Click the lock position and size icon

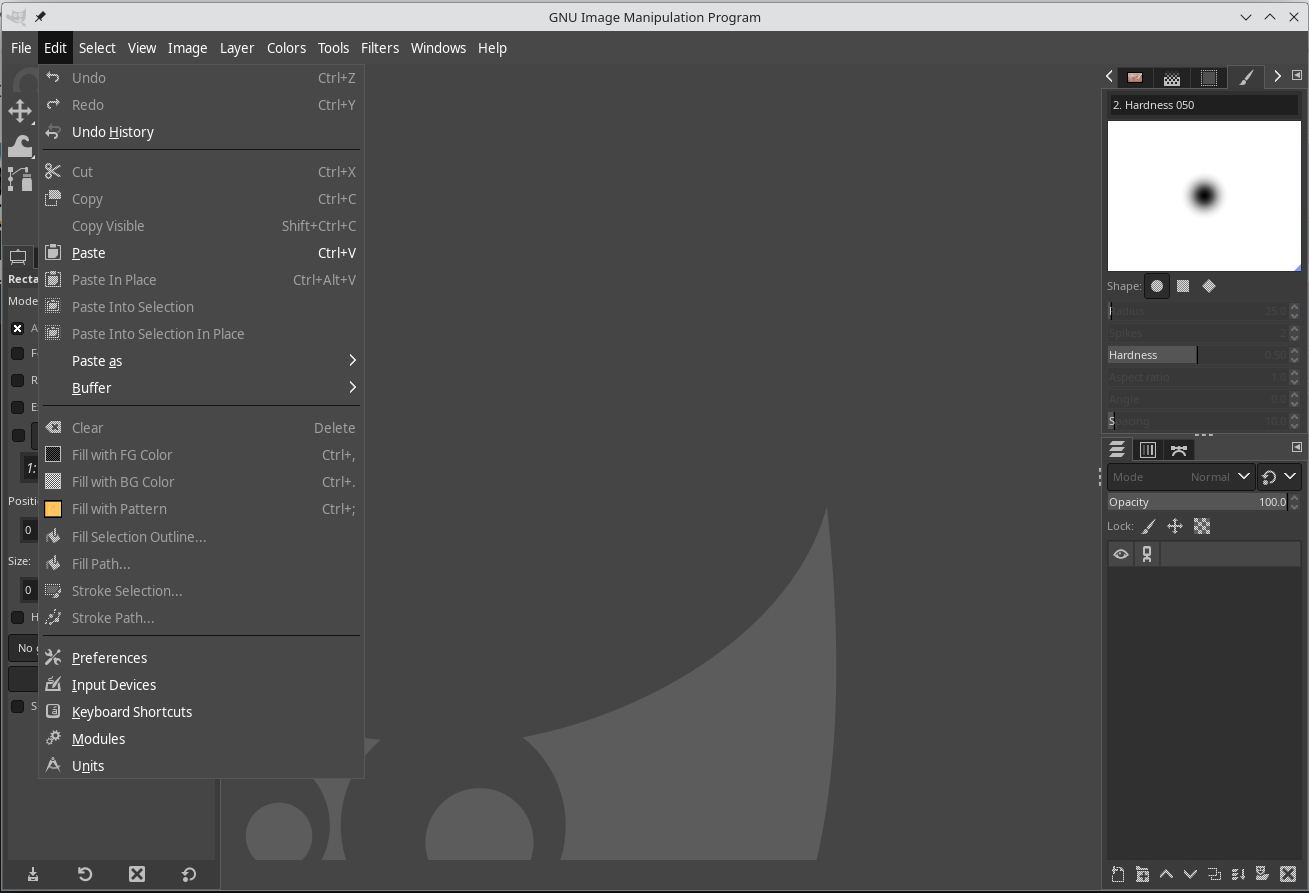point(1175,526)
